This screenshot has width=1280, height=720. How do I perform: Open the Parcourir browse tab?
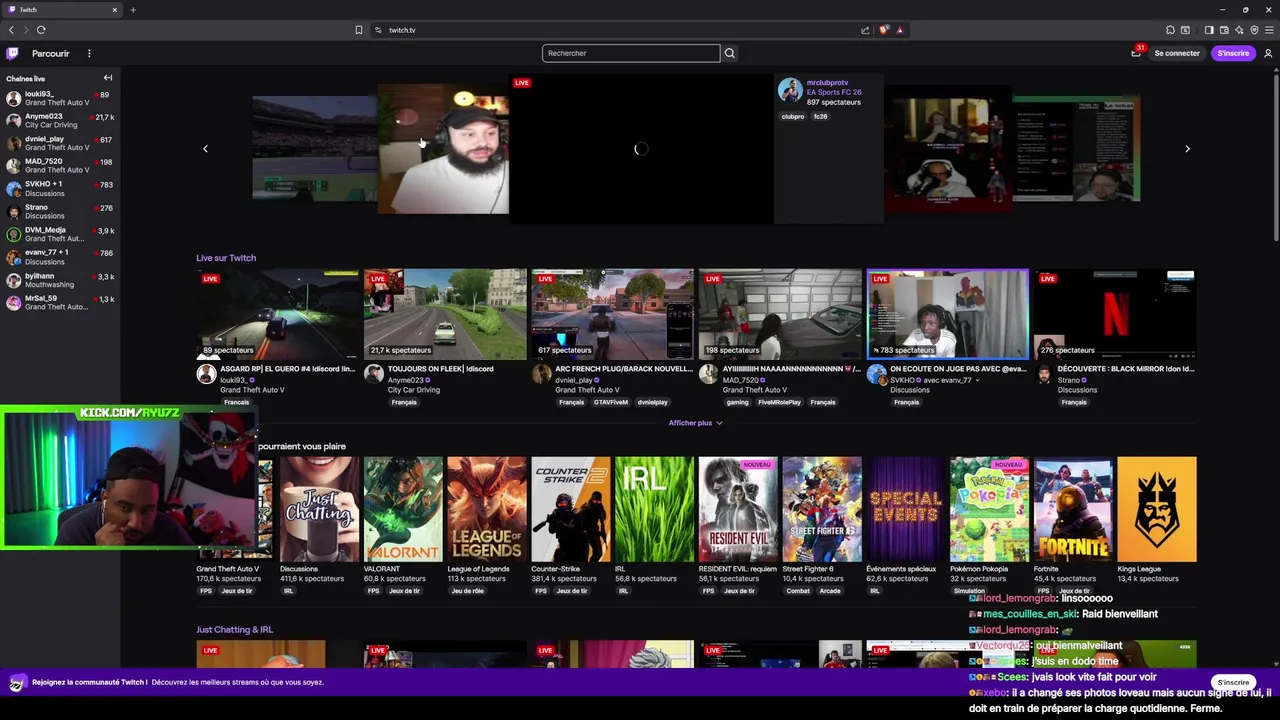coord(50,53)
